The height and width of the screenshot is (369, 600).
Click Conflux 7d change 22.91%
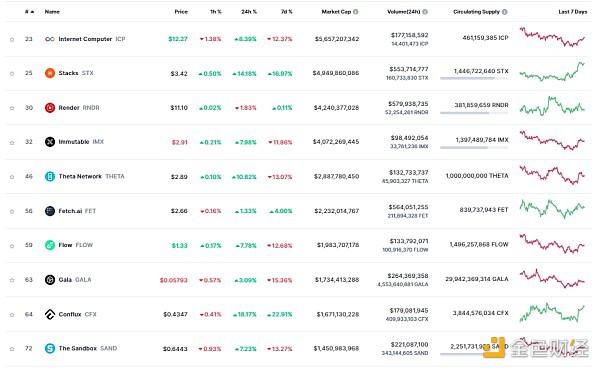(280, 315)
